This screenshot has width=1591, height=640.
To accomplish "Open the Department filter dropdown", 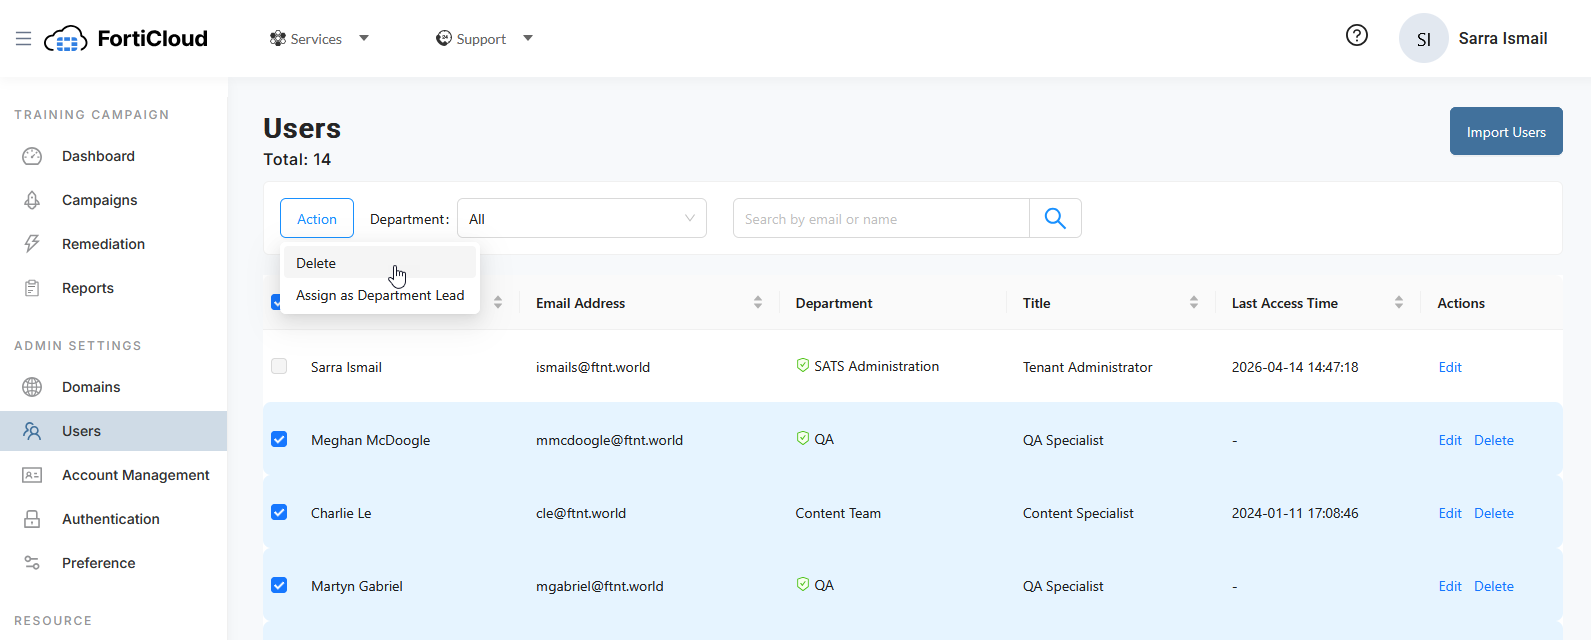I will click(x=582, y=218).
